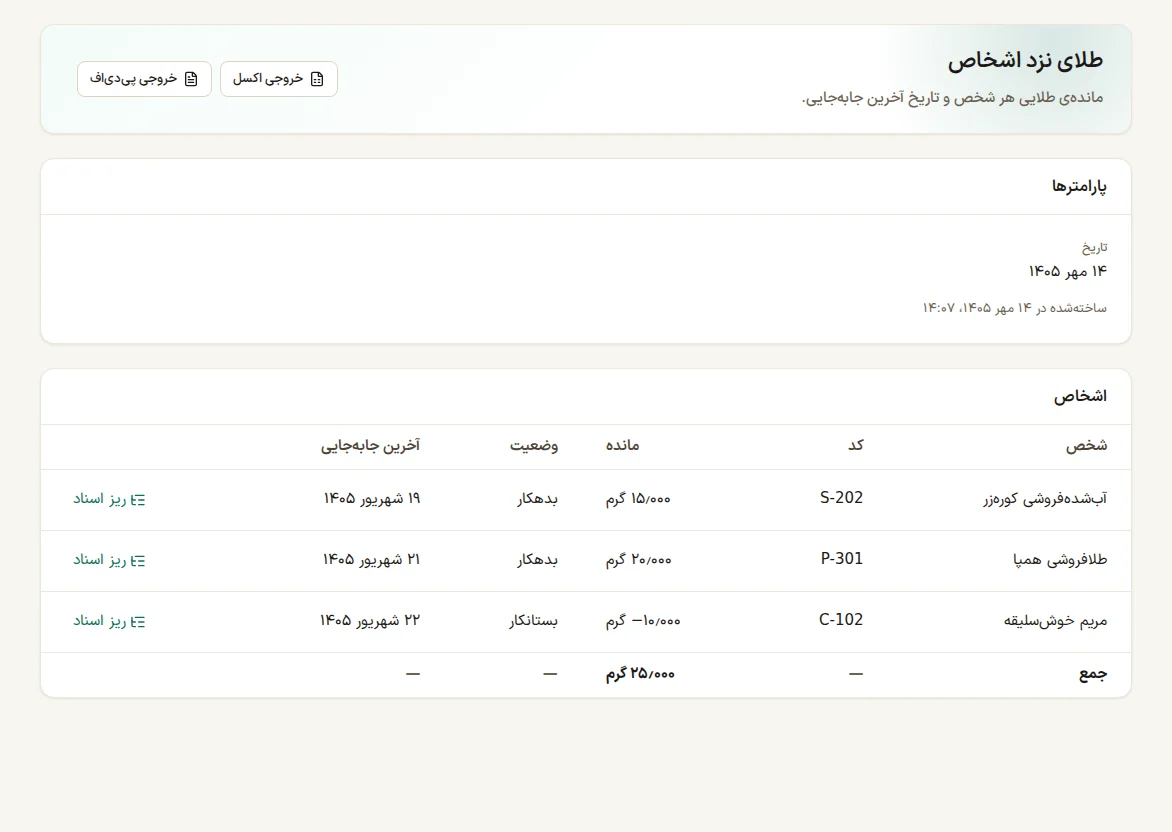The width and height of the screenshot is (1172, 832).
Task: Click بدهکار status in S-202 row
Action: click(x=537, y=499)
